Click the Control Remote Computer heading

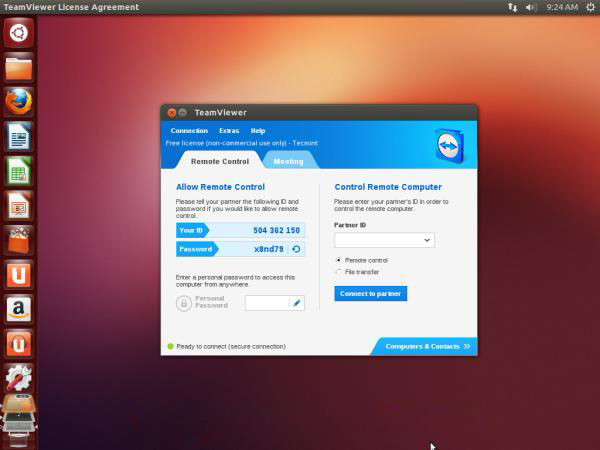388,187
